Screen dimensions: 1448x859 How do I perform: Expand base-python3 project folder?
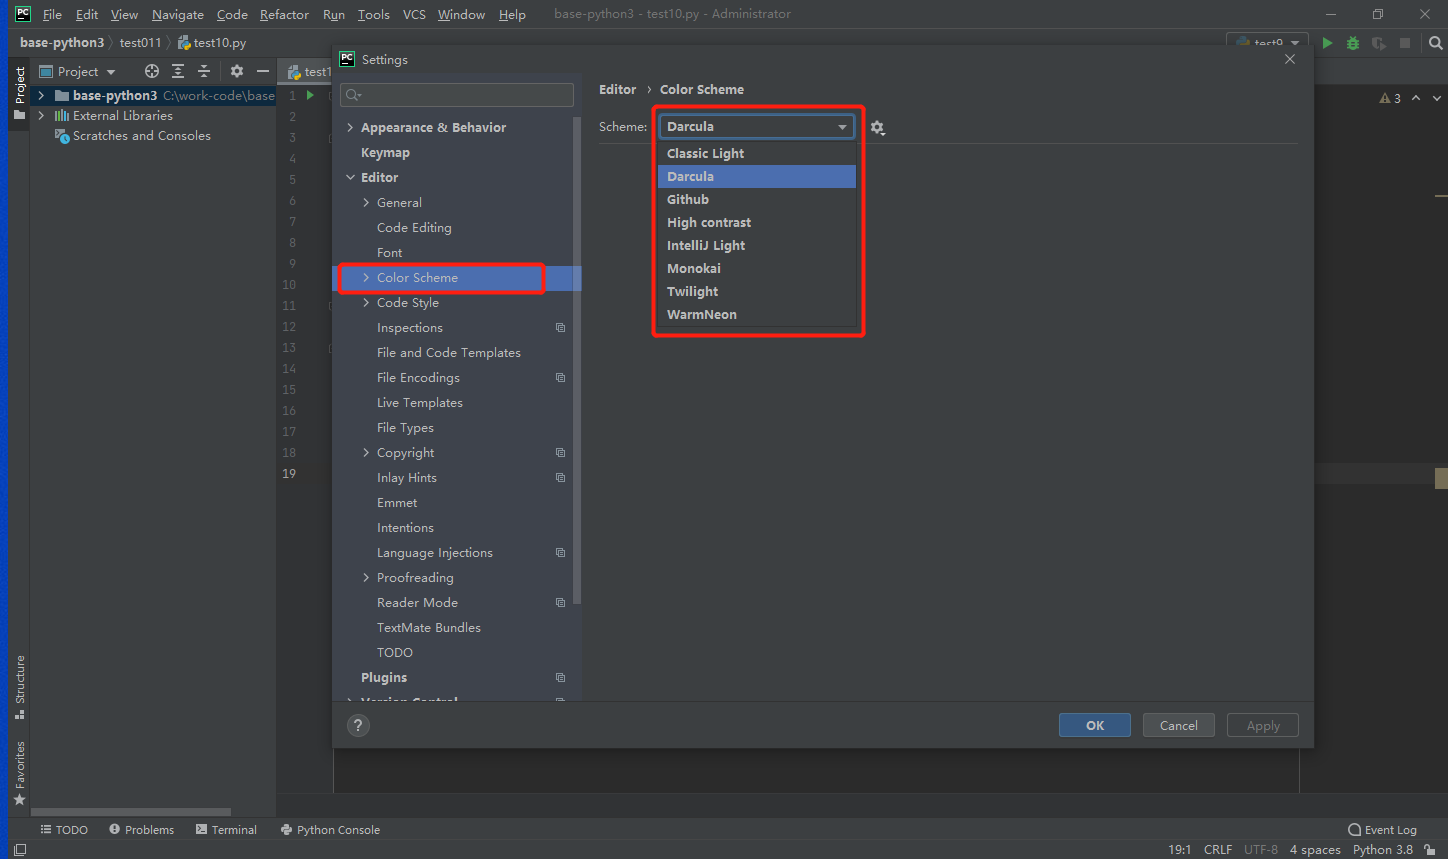[41, 96]
